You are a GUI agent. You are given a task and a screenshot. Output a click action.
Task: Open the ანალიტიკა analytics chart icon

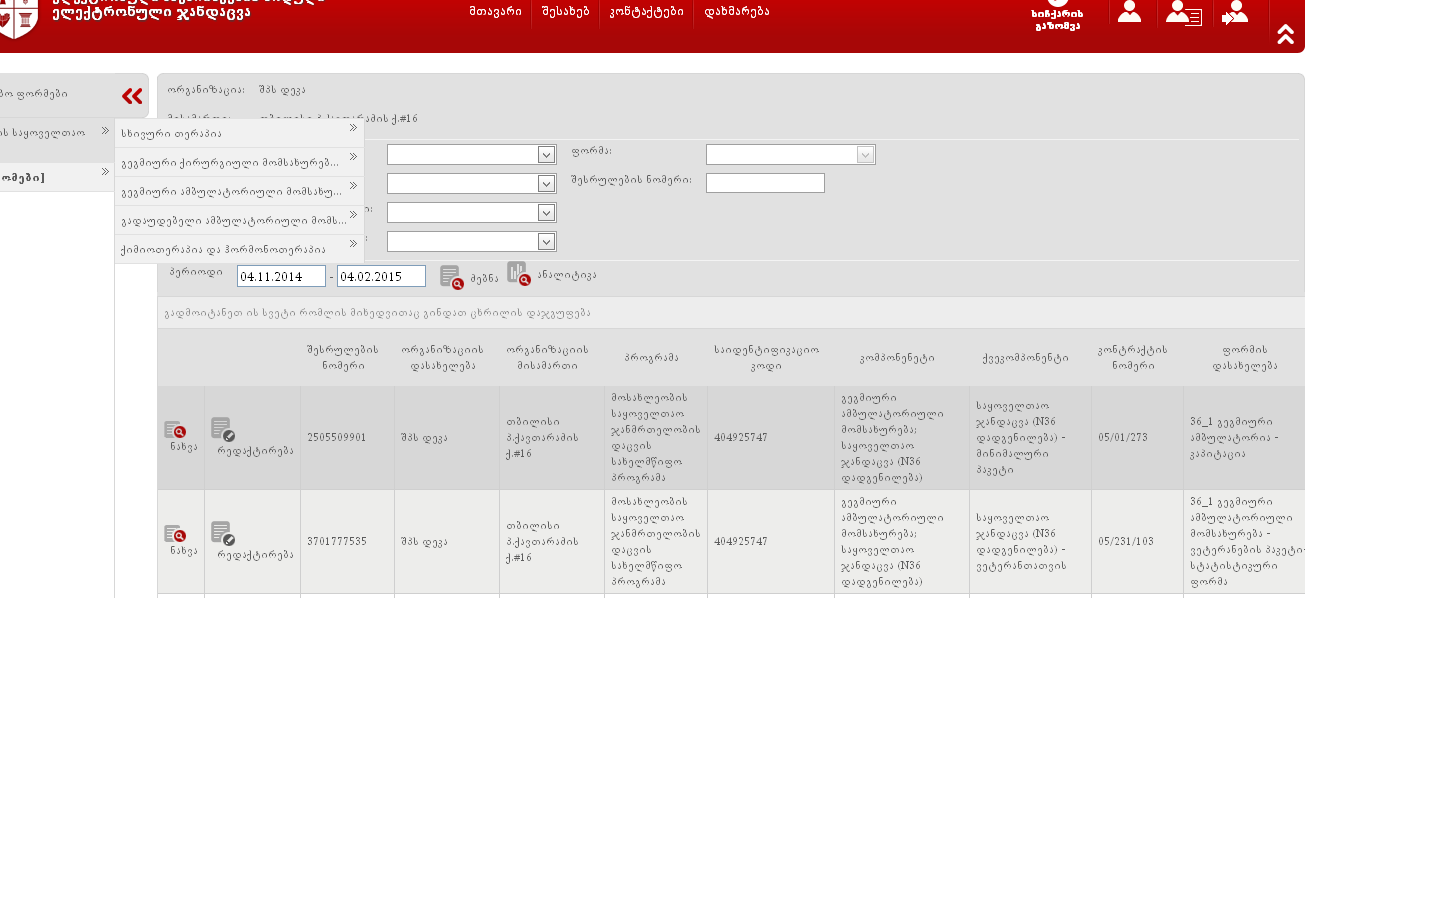[x=518, y=273]
